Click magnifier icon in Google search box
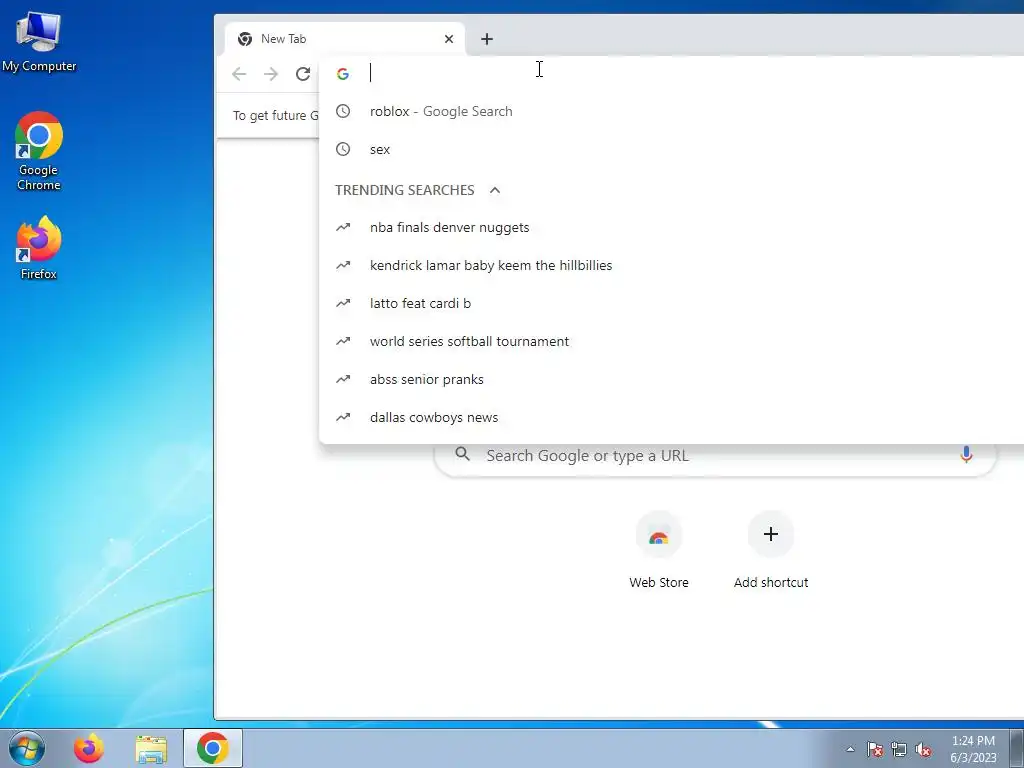 (x=462, y=454)
